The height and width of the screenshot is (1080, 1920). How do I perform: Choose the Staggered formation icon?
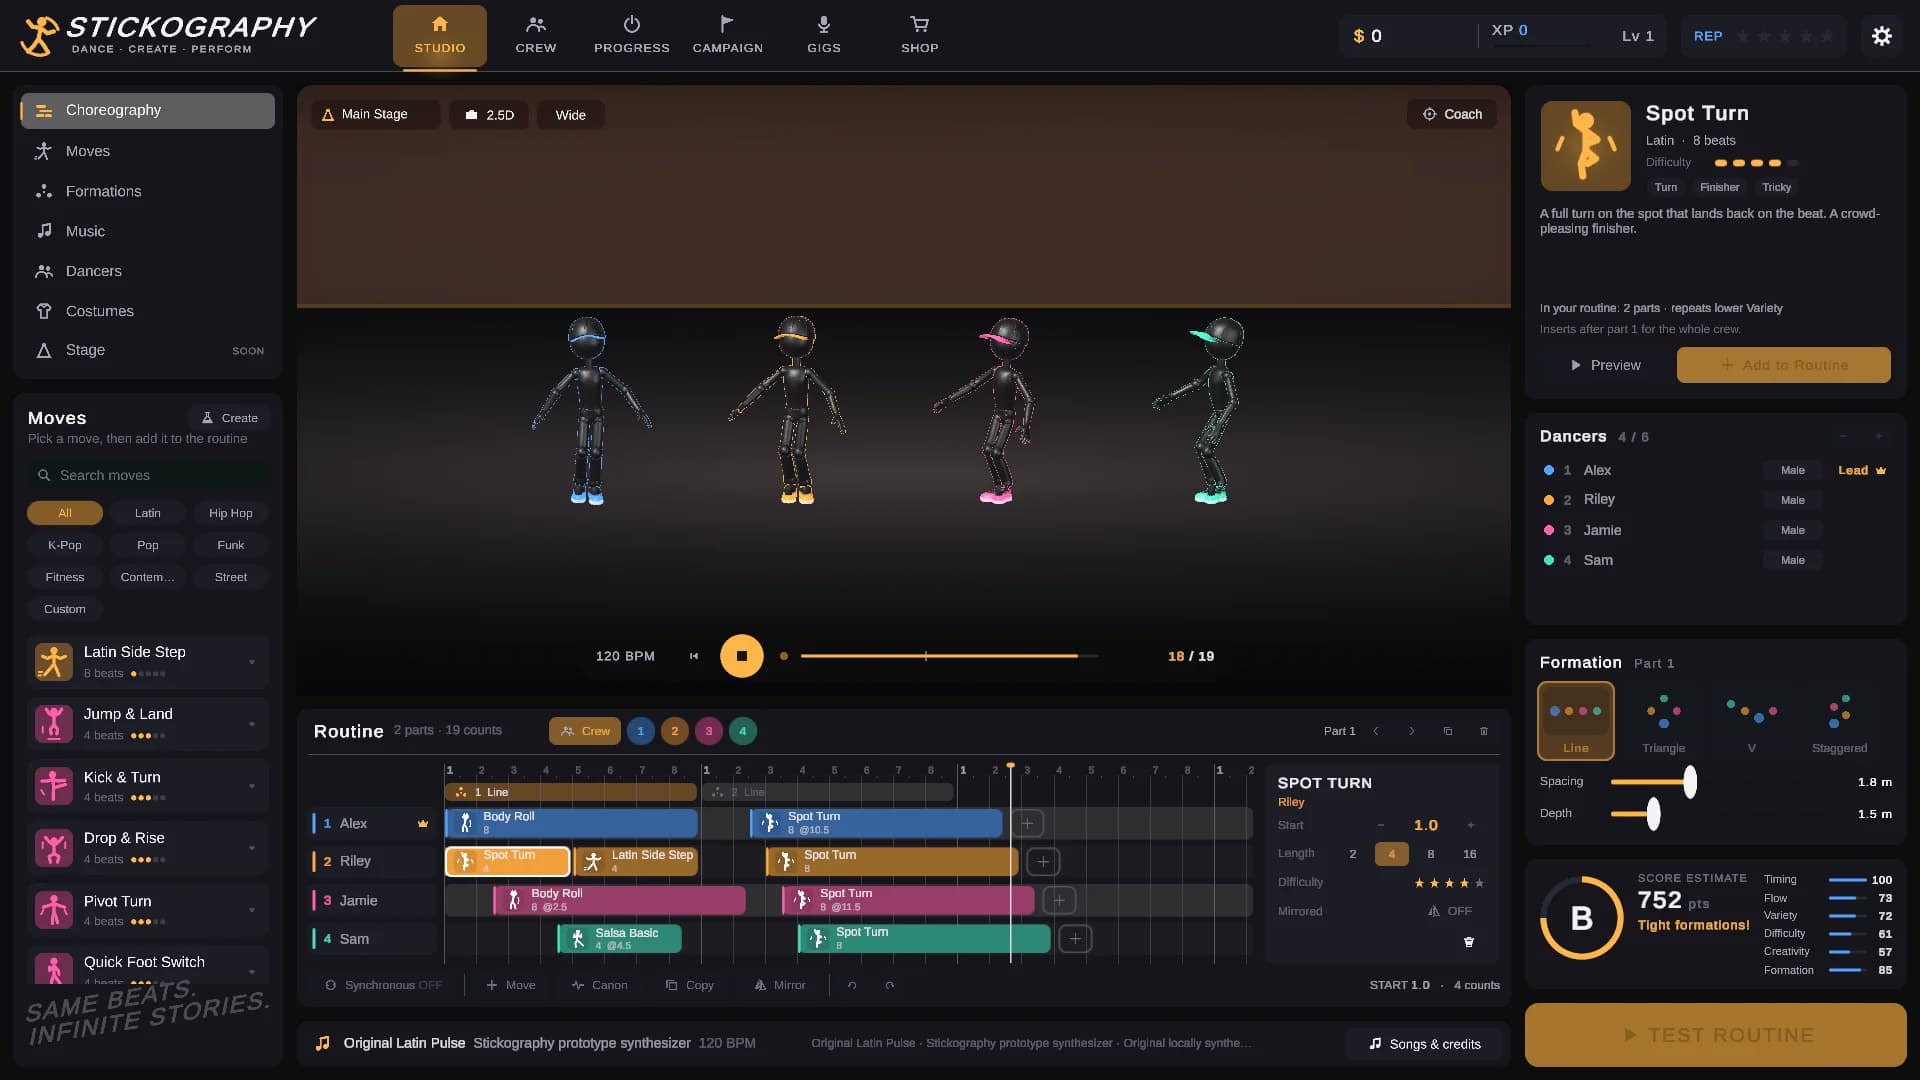(1839, 721)
